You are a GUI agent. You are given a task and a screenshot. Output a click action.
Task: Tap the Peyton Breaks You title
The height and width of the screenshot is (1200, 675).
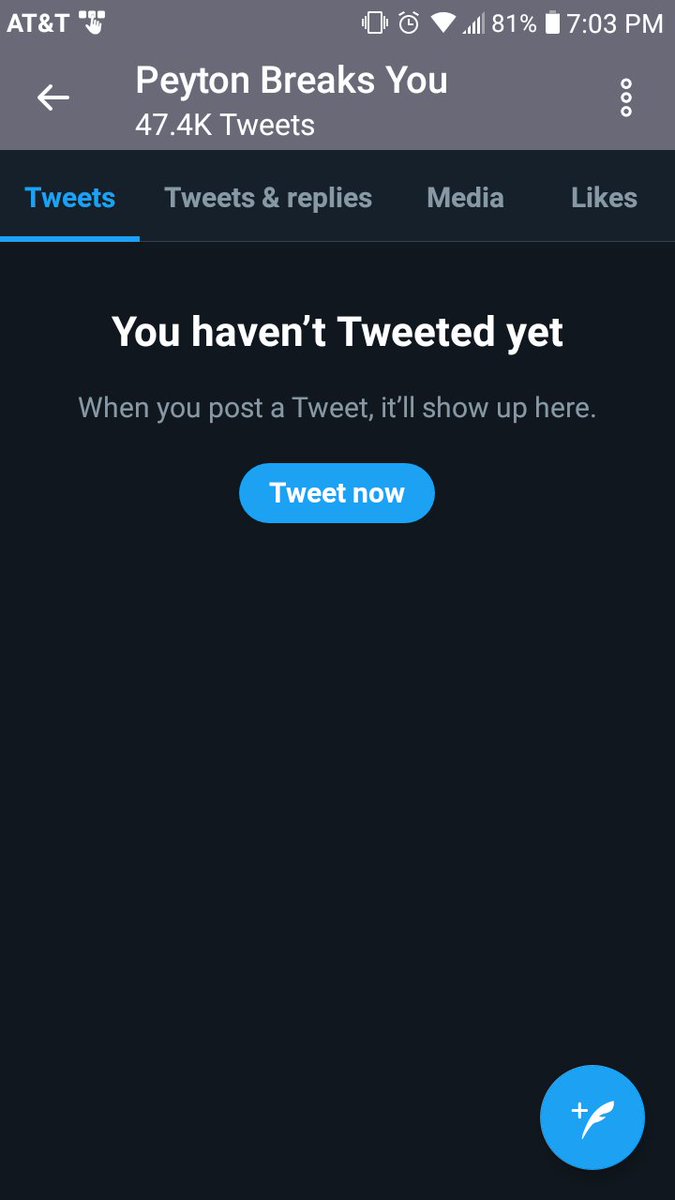click(292, 80)
